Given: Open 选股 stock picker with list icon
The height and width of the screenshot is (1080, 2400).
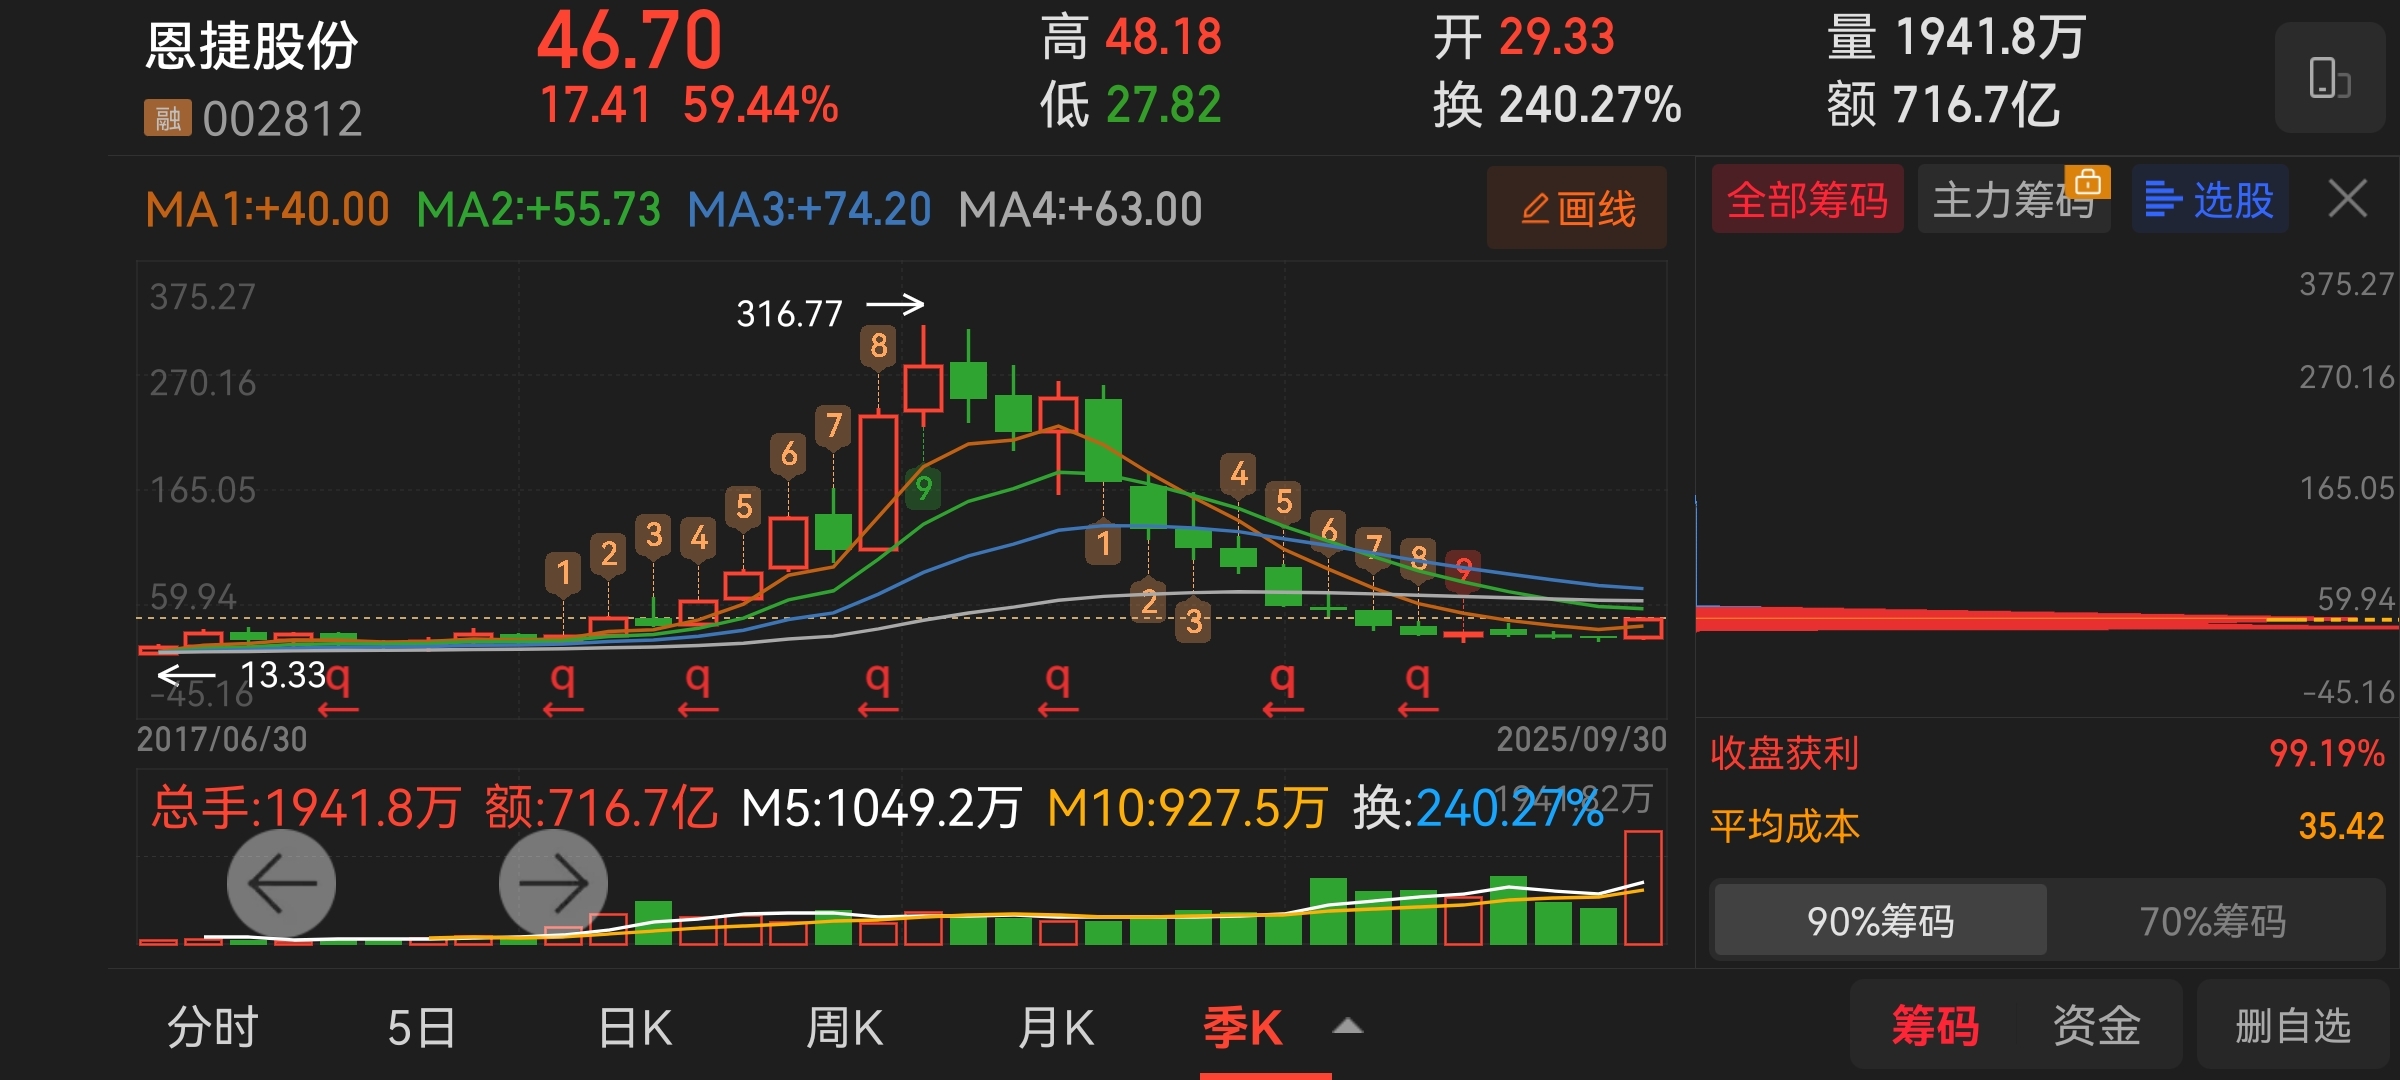Looking at the screenshot, I should pyautogui.click(x=2210, y=199).
